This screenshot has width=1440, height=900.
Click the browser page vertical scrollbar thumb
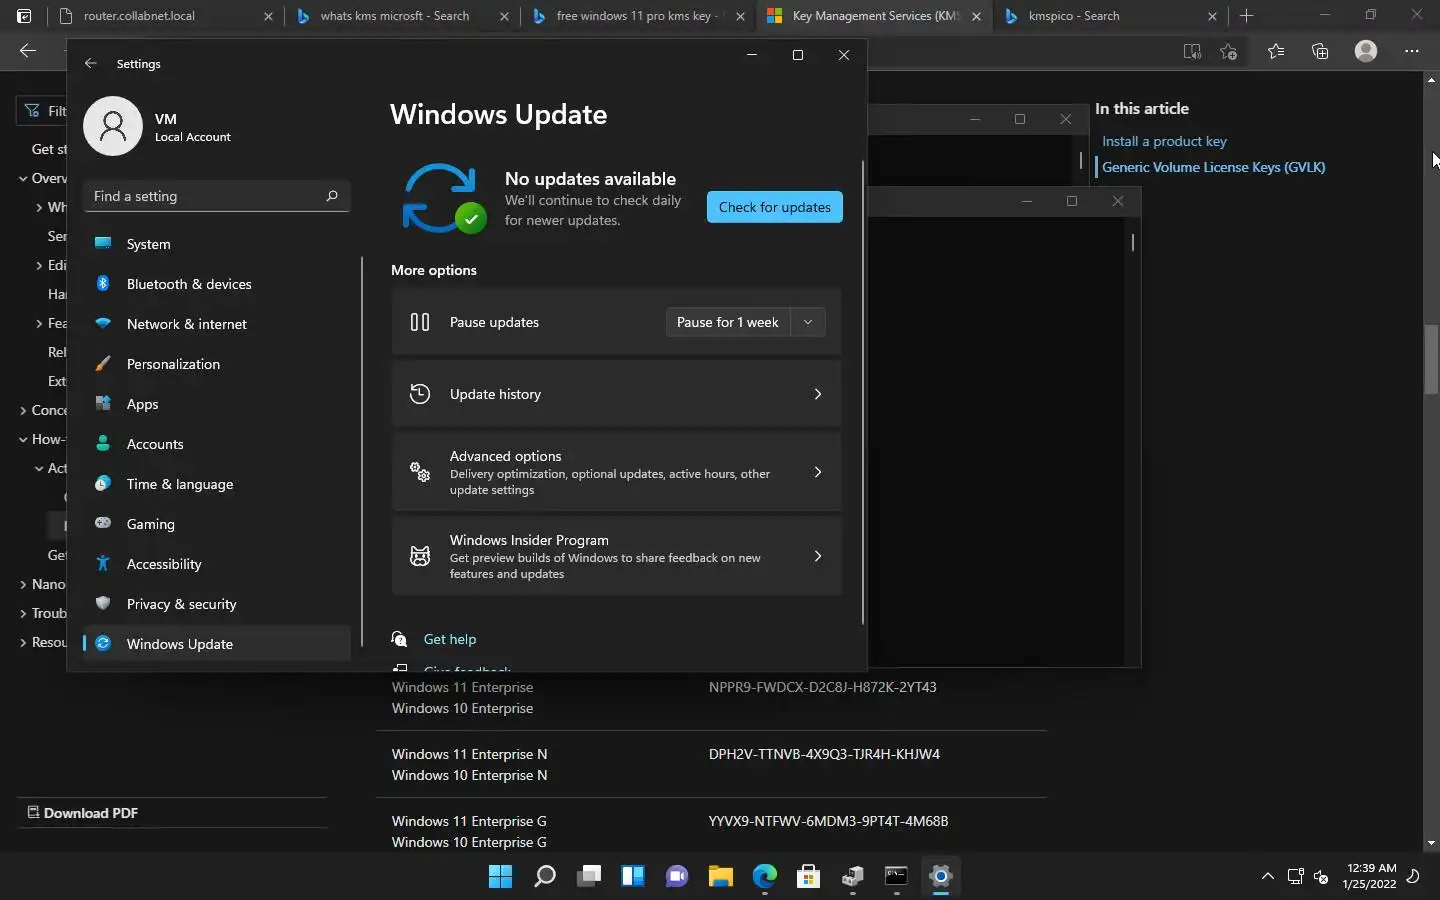(1431, 359)
